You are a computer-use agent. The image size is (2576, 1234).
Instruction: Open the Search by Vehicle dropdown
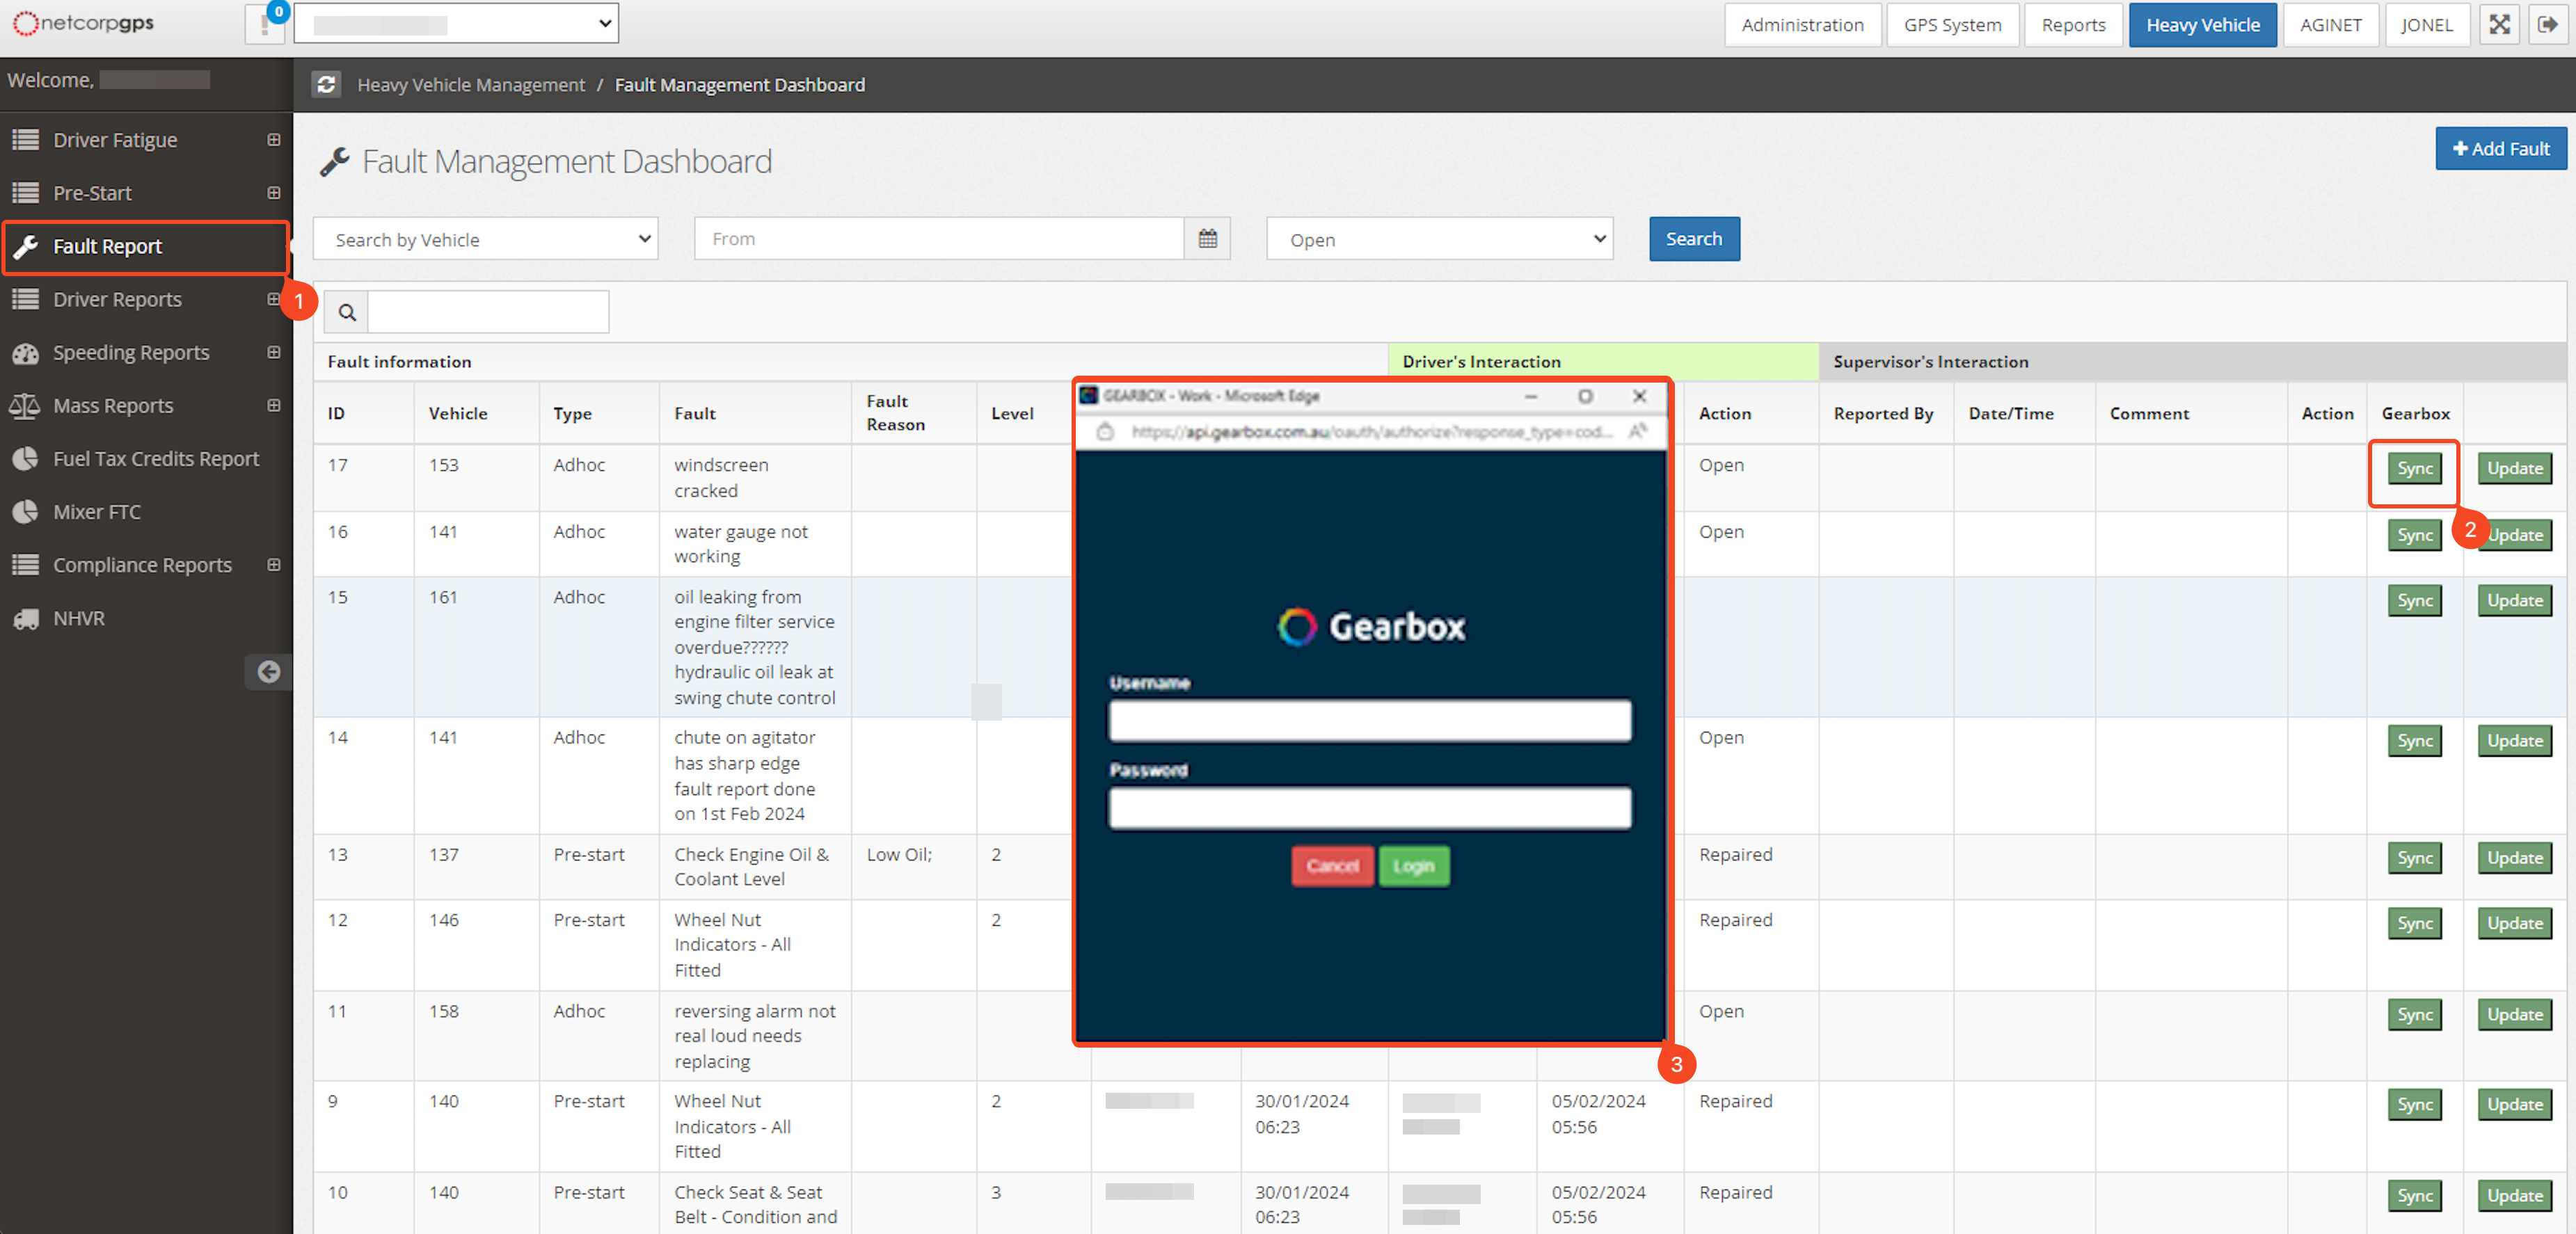coord(485,238)
